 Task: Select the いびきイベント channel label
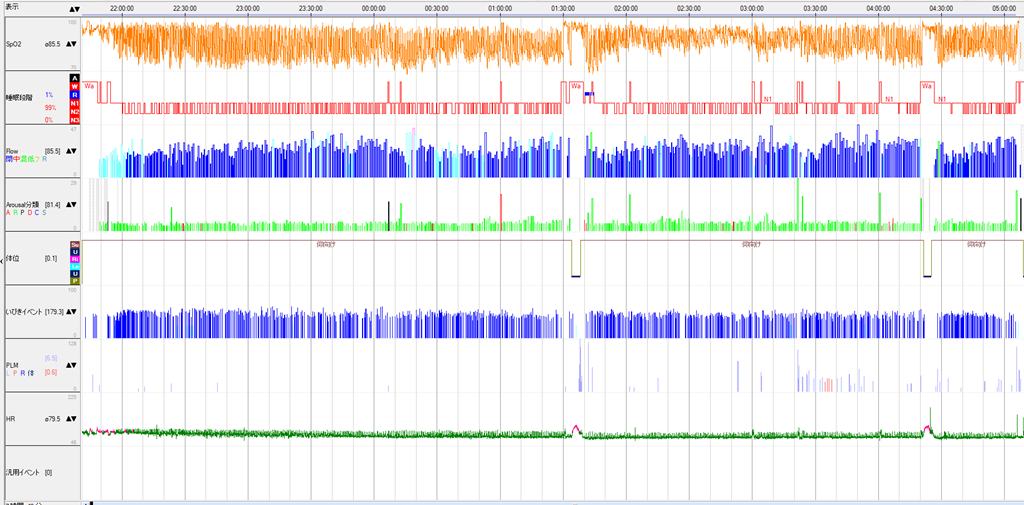pyautogui.click(x=24, y=312)
